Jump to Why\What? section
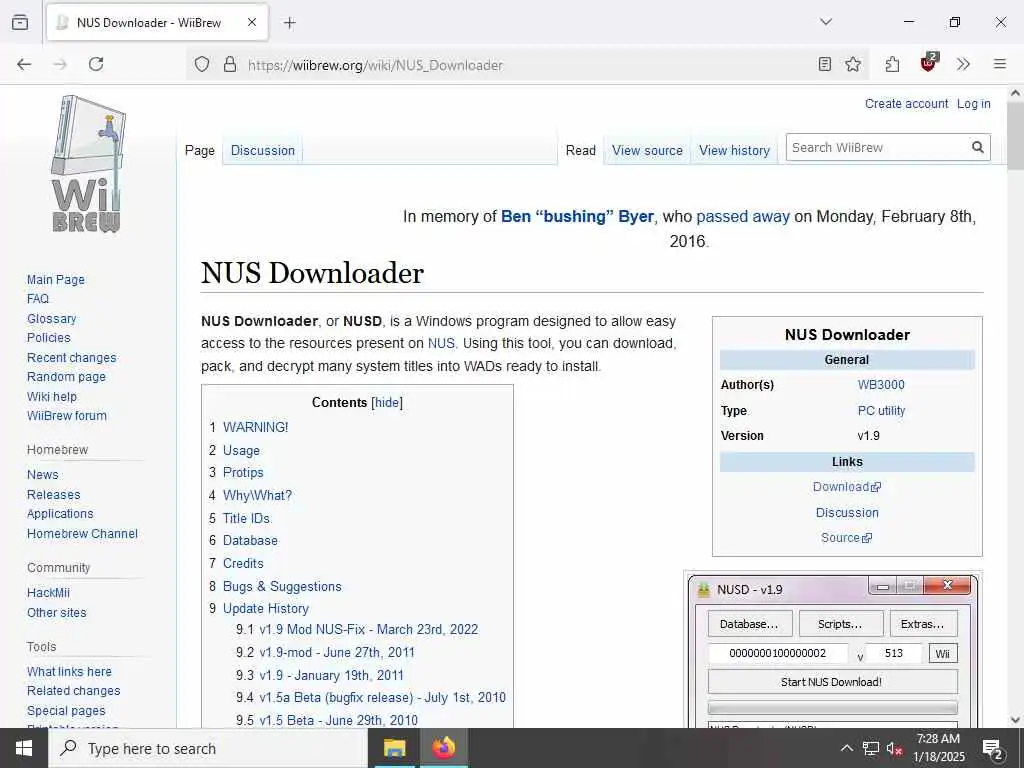This screenshot has width=1024, height=768. pos(257,495)
